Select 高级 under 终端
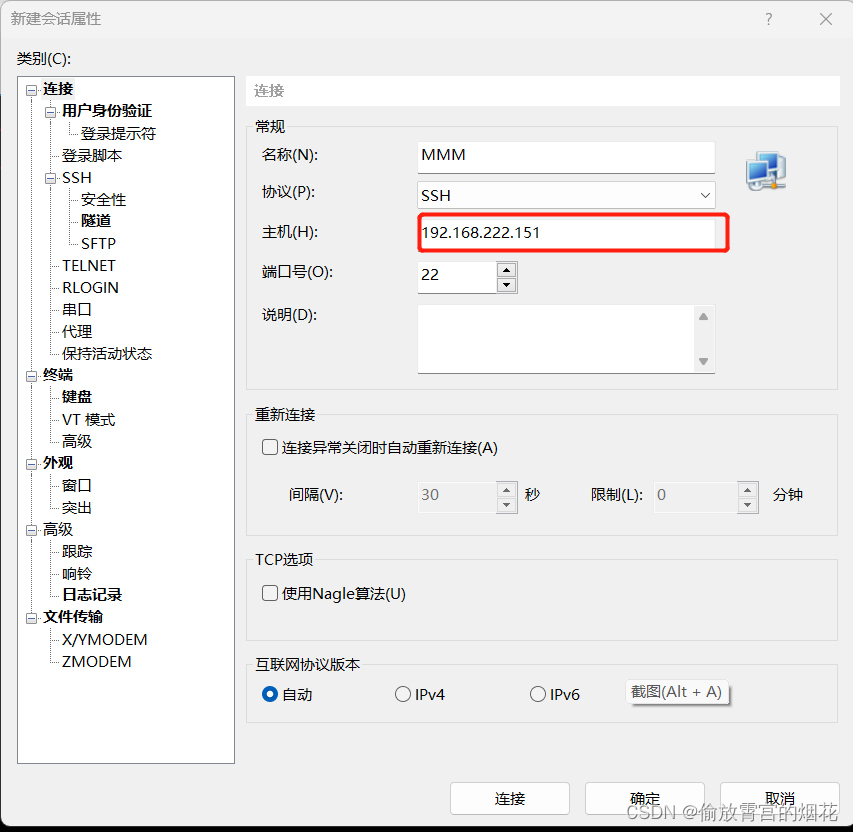The image size is (853, 832). coord(77,441)
